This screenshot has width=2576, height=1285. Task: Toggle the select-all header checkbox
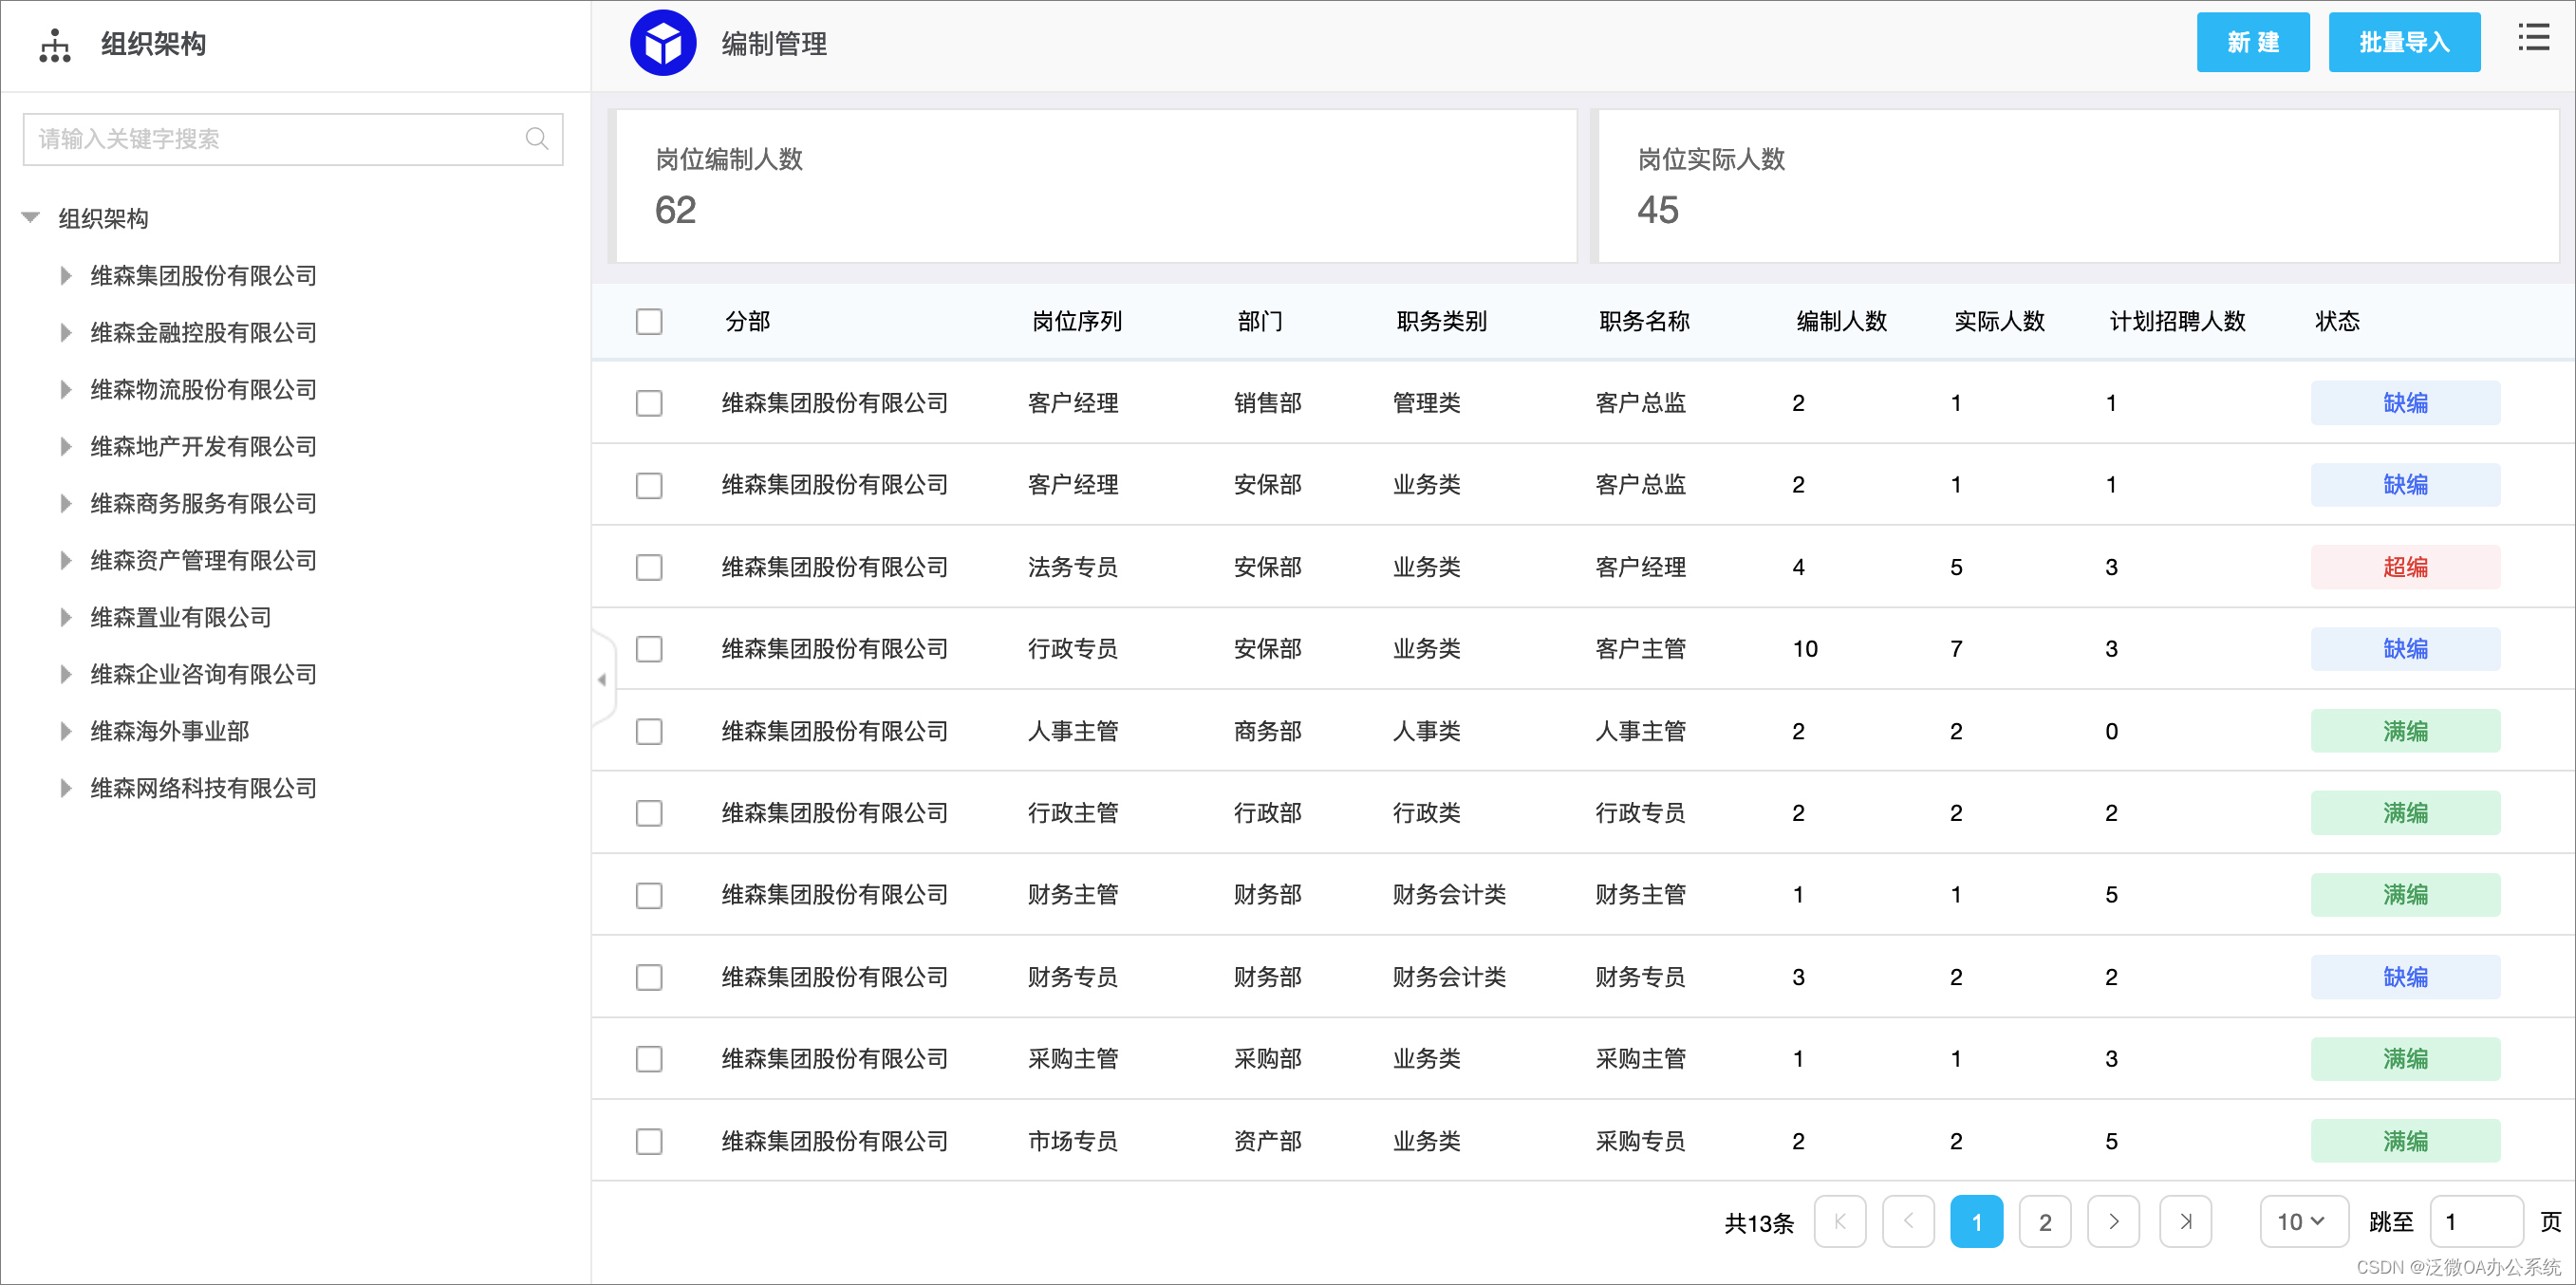pos(649,322)
